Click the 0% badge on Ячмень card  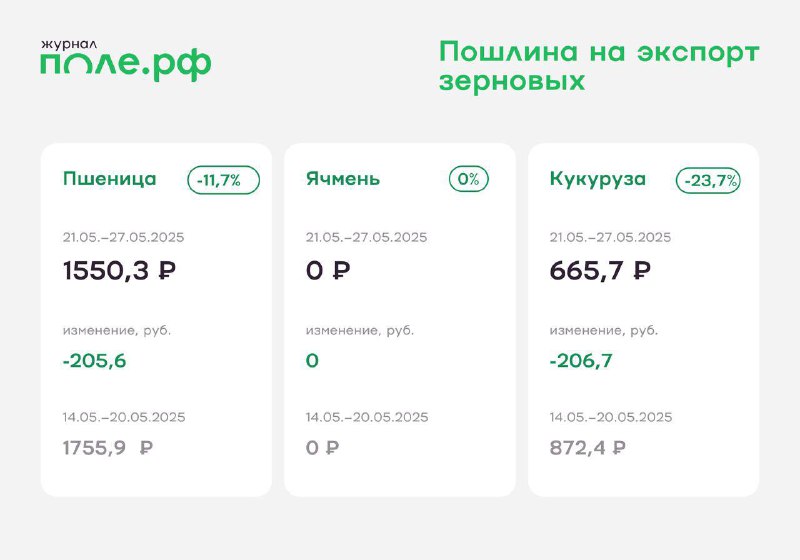click(468, 179)
